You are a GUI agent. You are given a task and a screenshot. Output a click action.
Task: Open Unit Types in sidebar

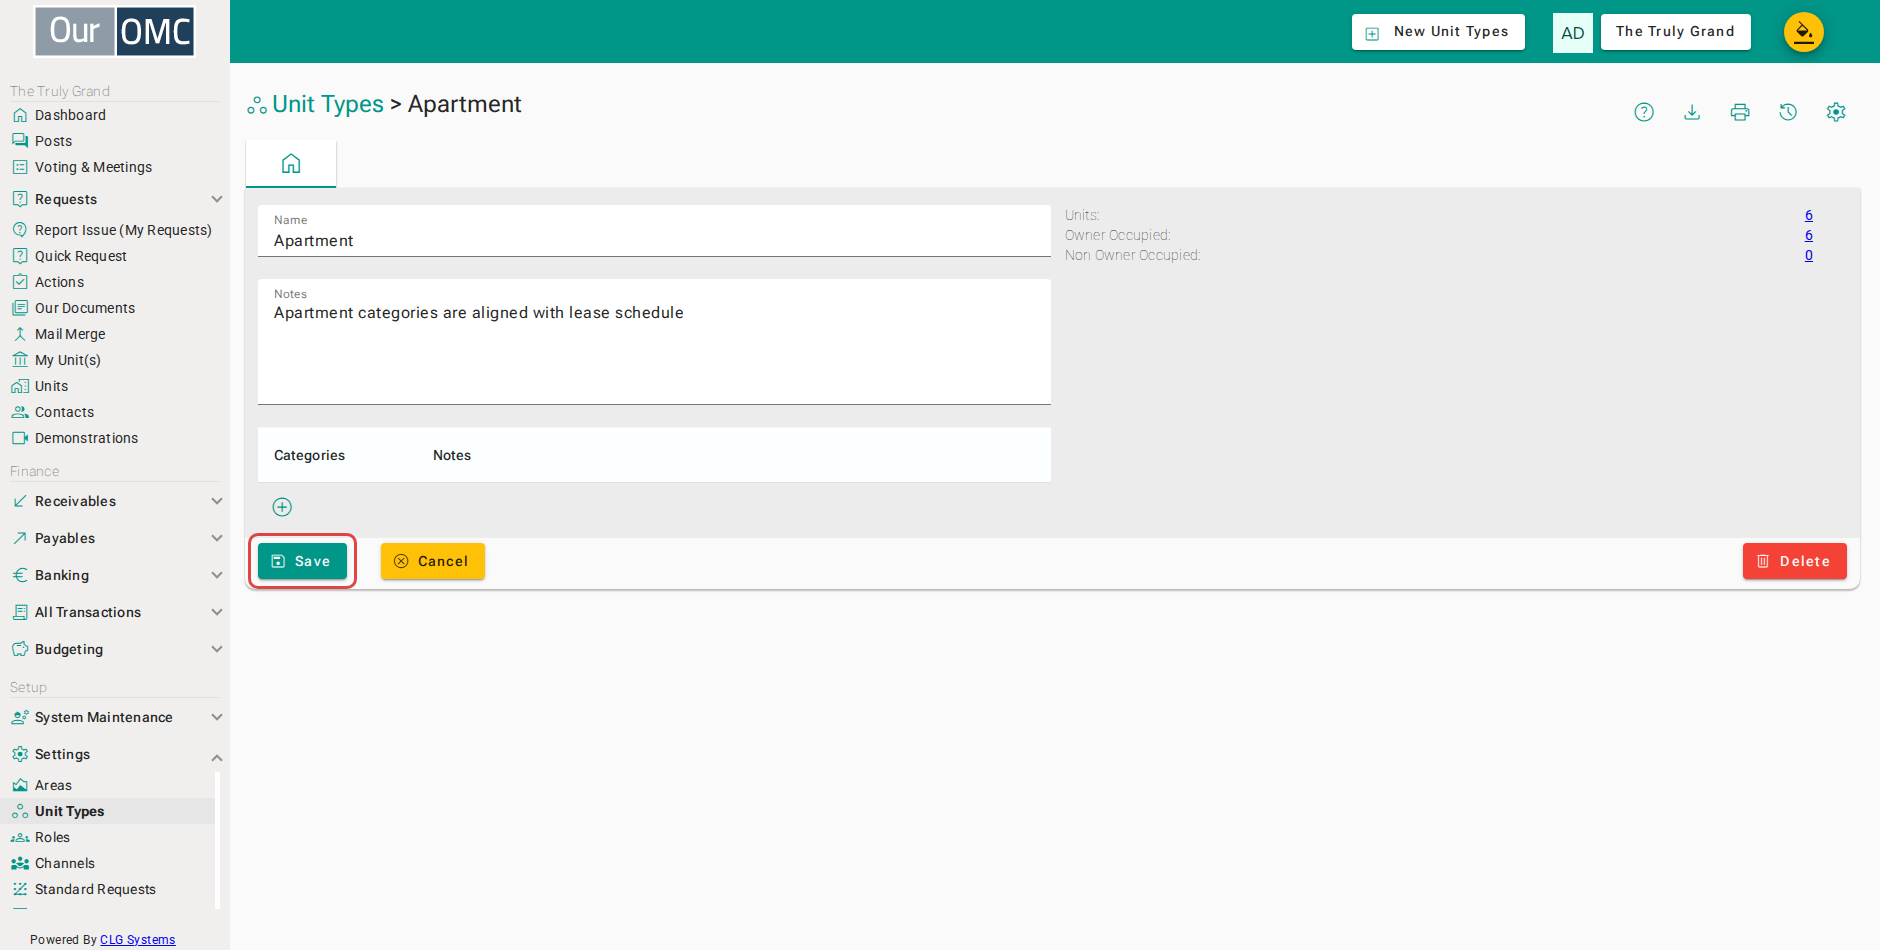69,811
